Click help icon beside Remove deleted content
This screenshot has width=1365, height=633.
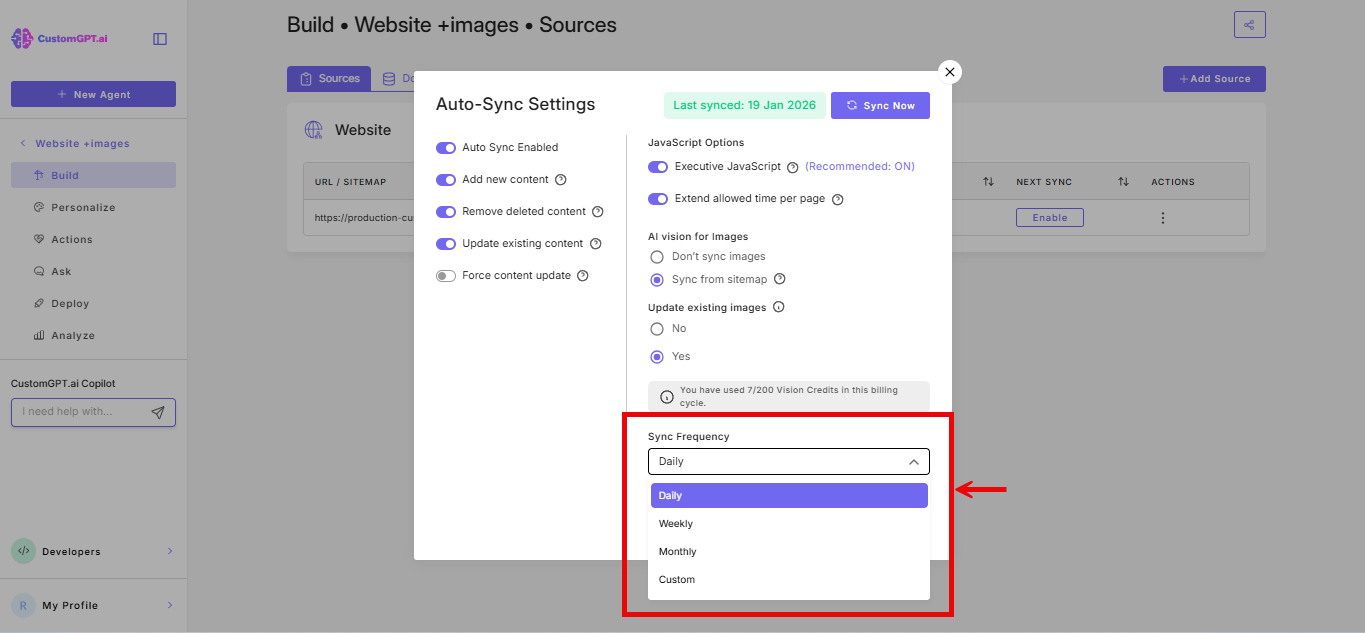(x=598, y=212)
